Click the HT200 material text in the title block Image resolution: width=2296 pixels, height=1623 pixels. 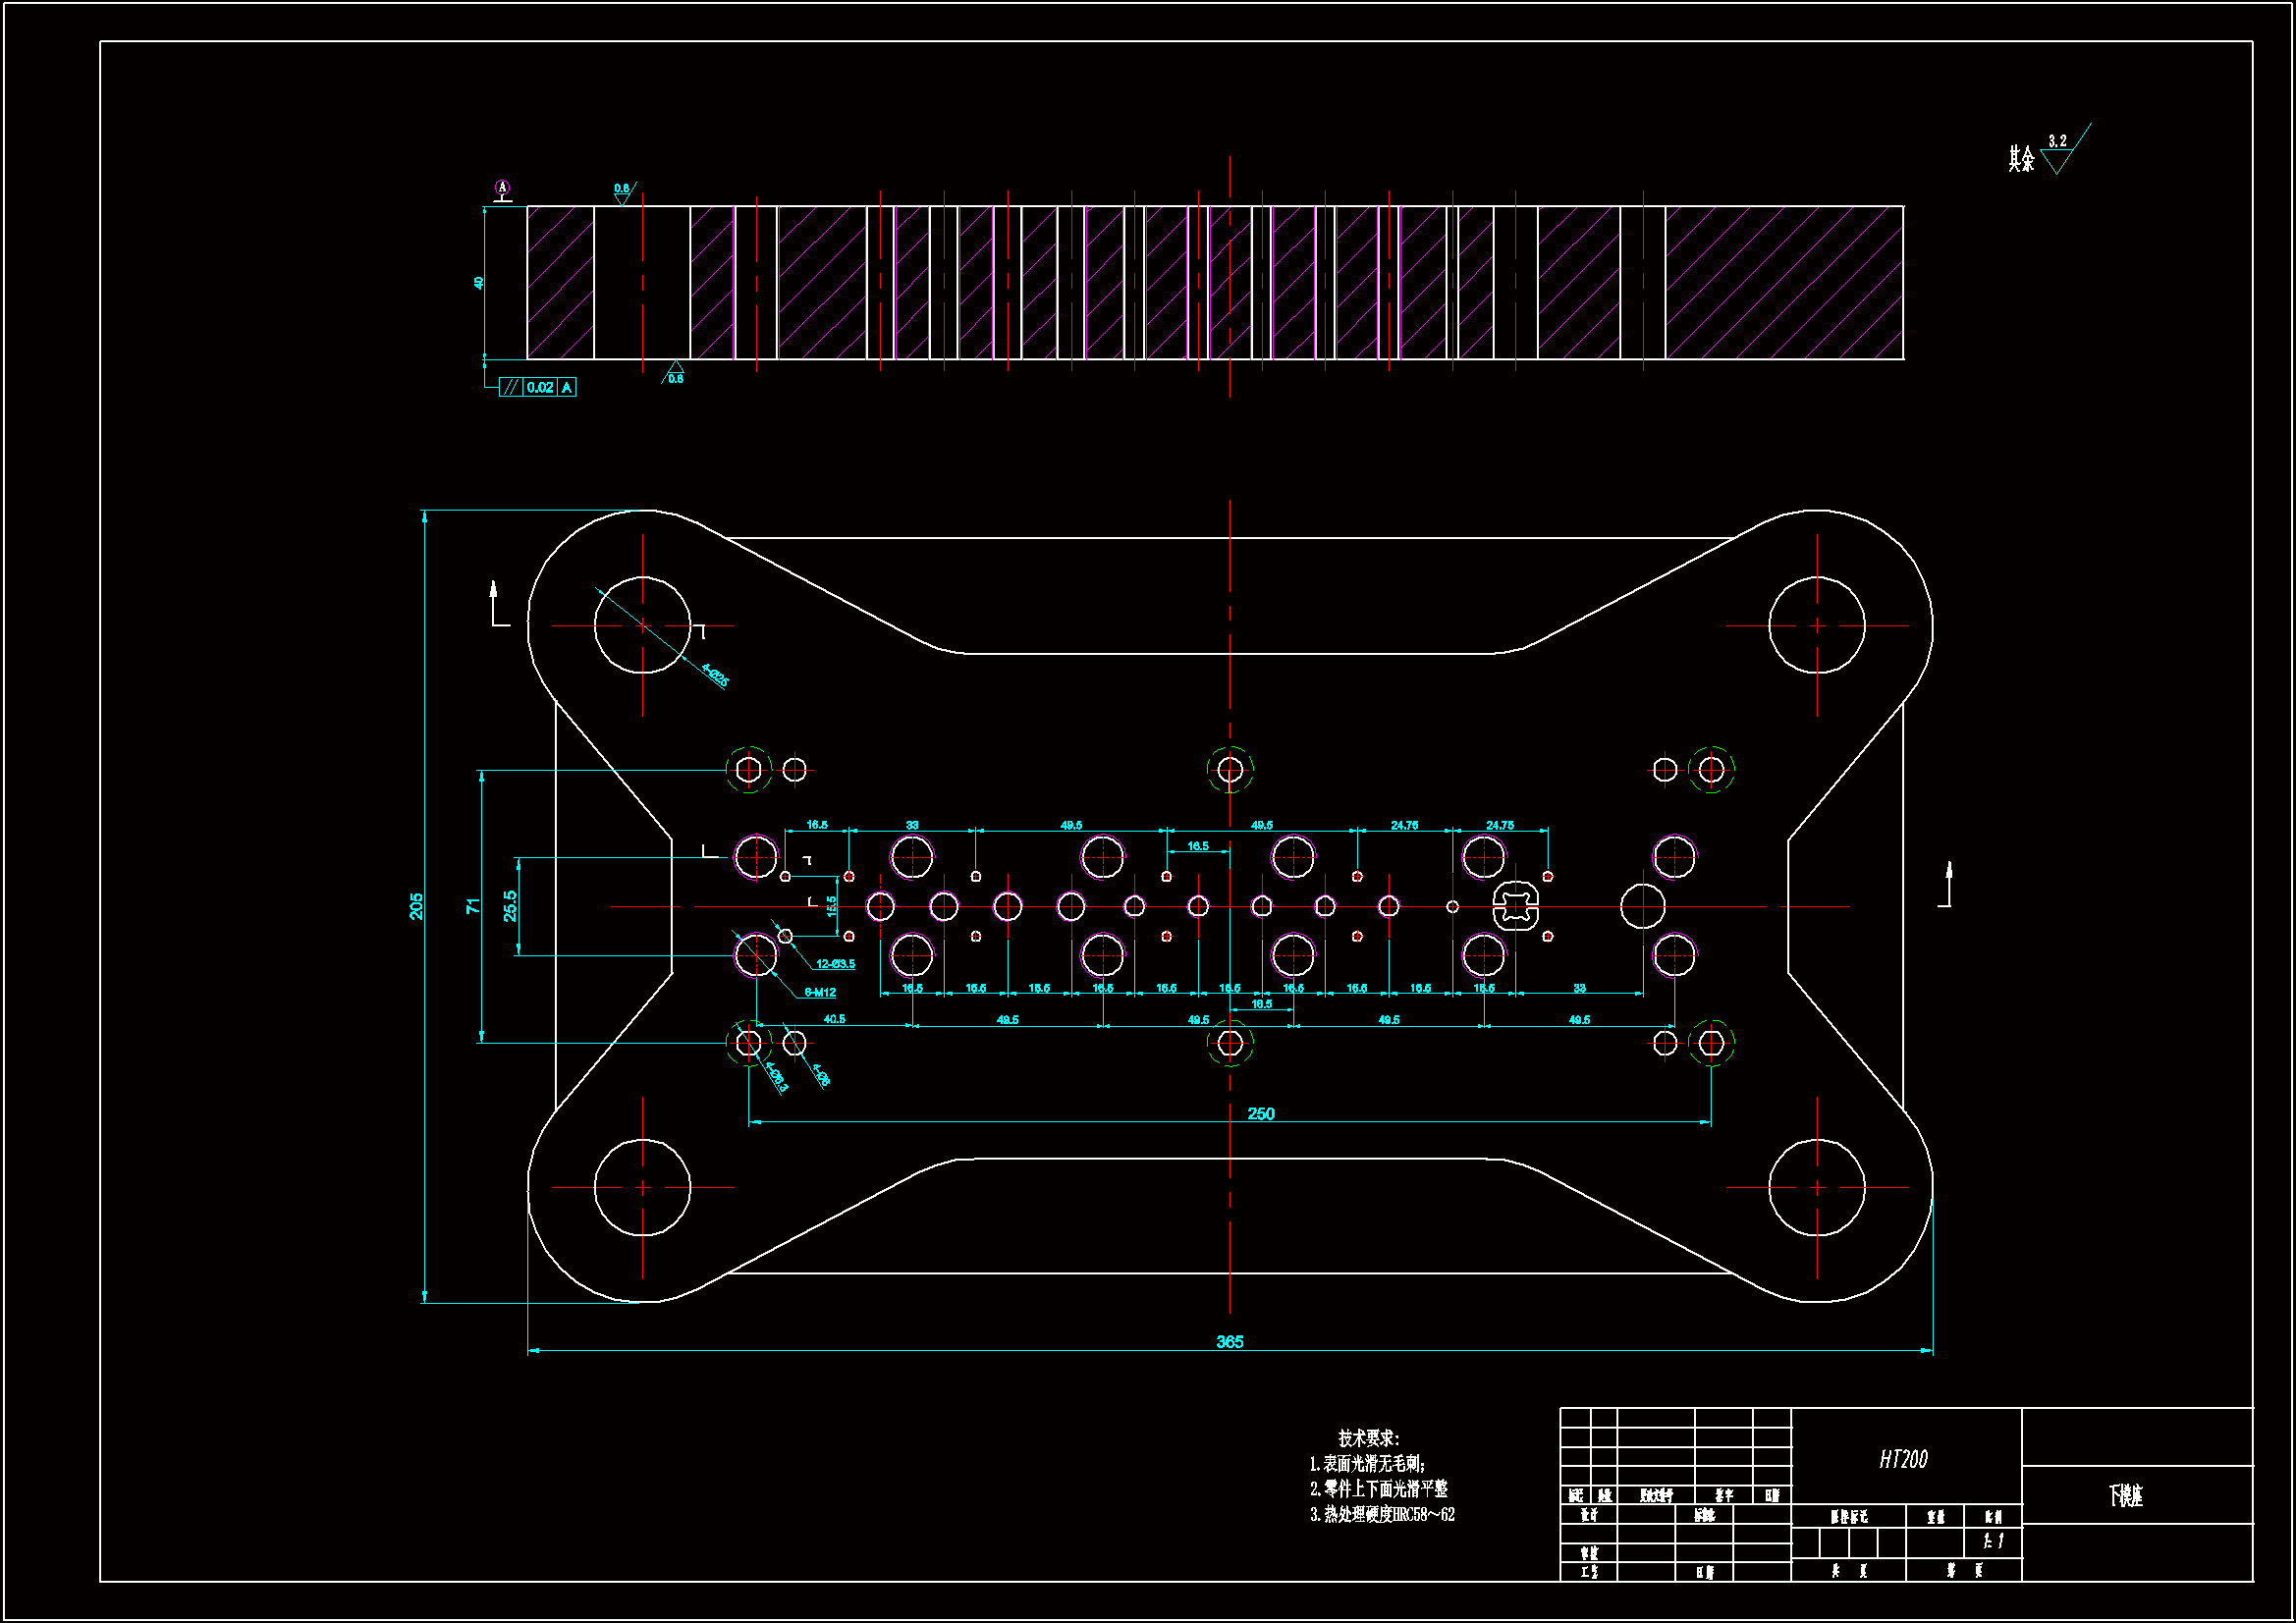(x=1903, y=1460)
